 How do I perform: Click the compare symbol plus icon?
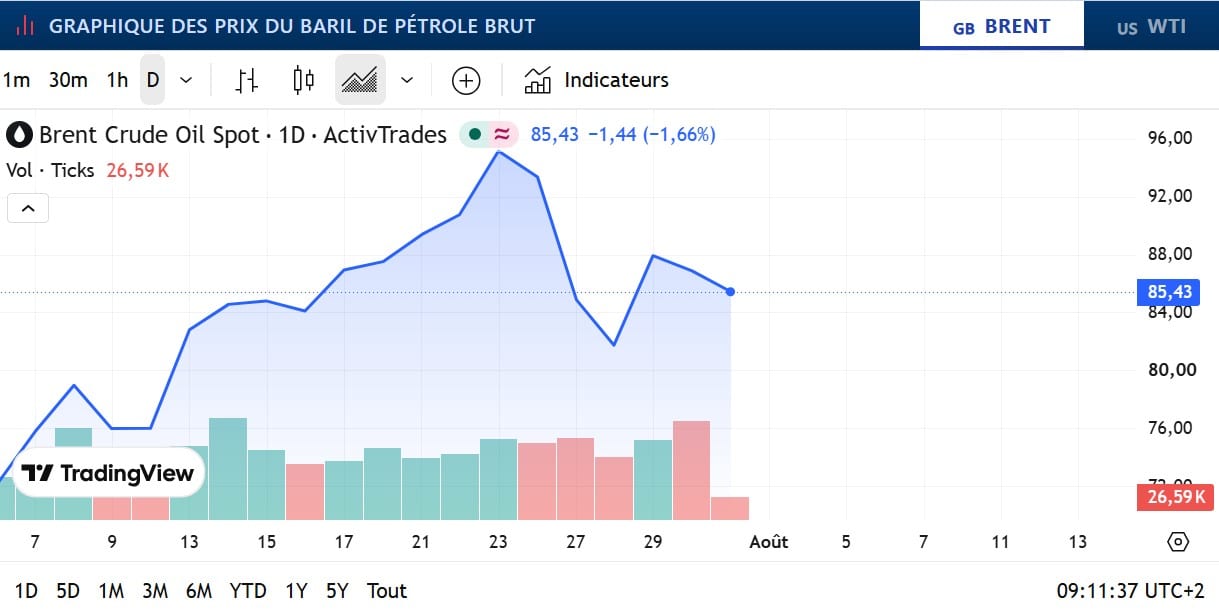click(x=466, y=80)
